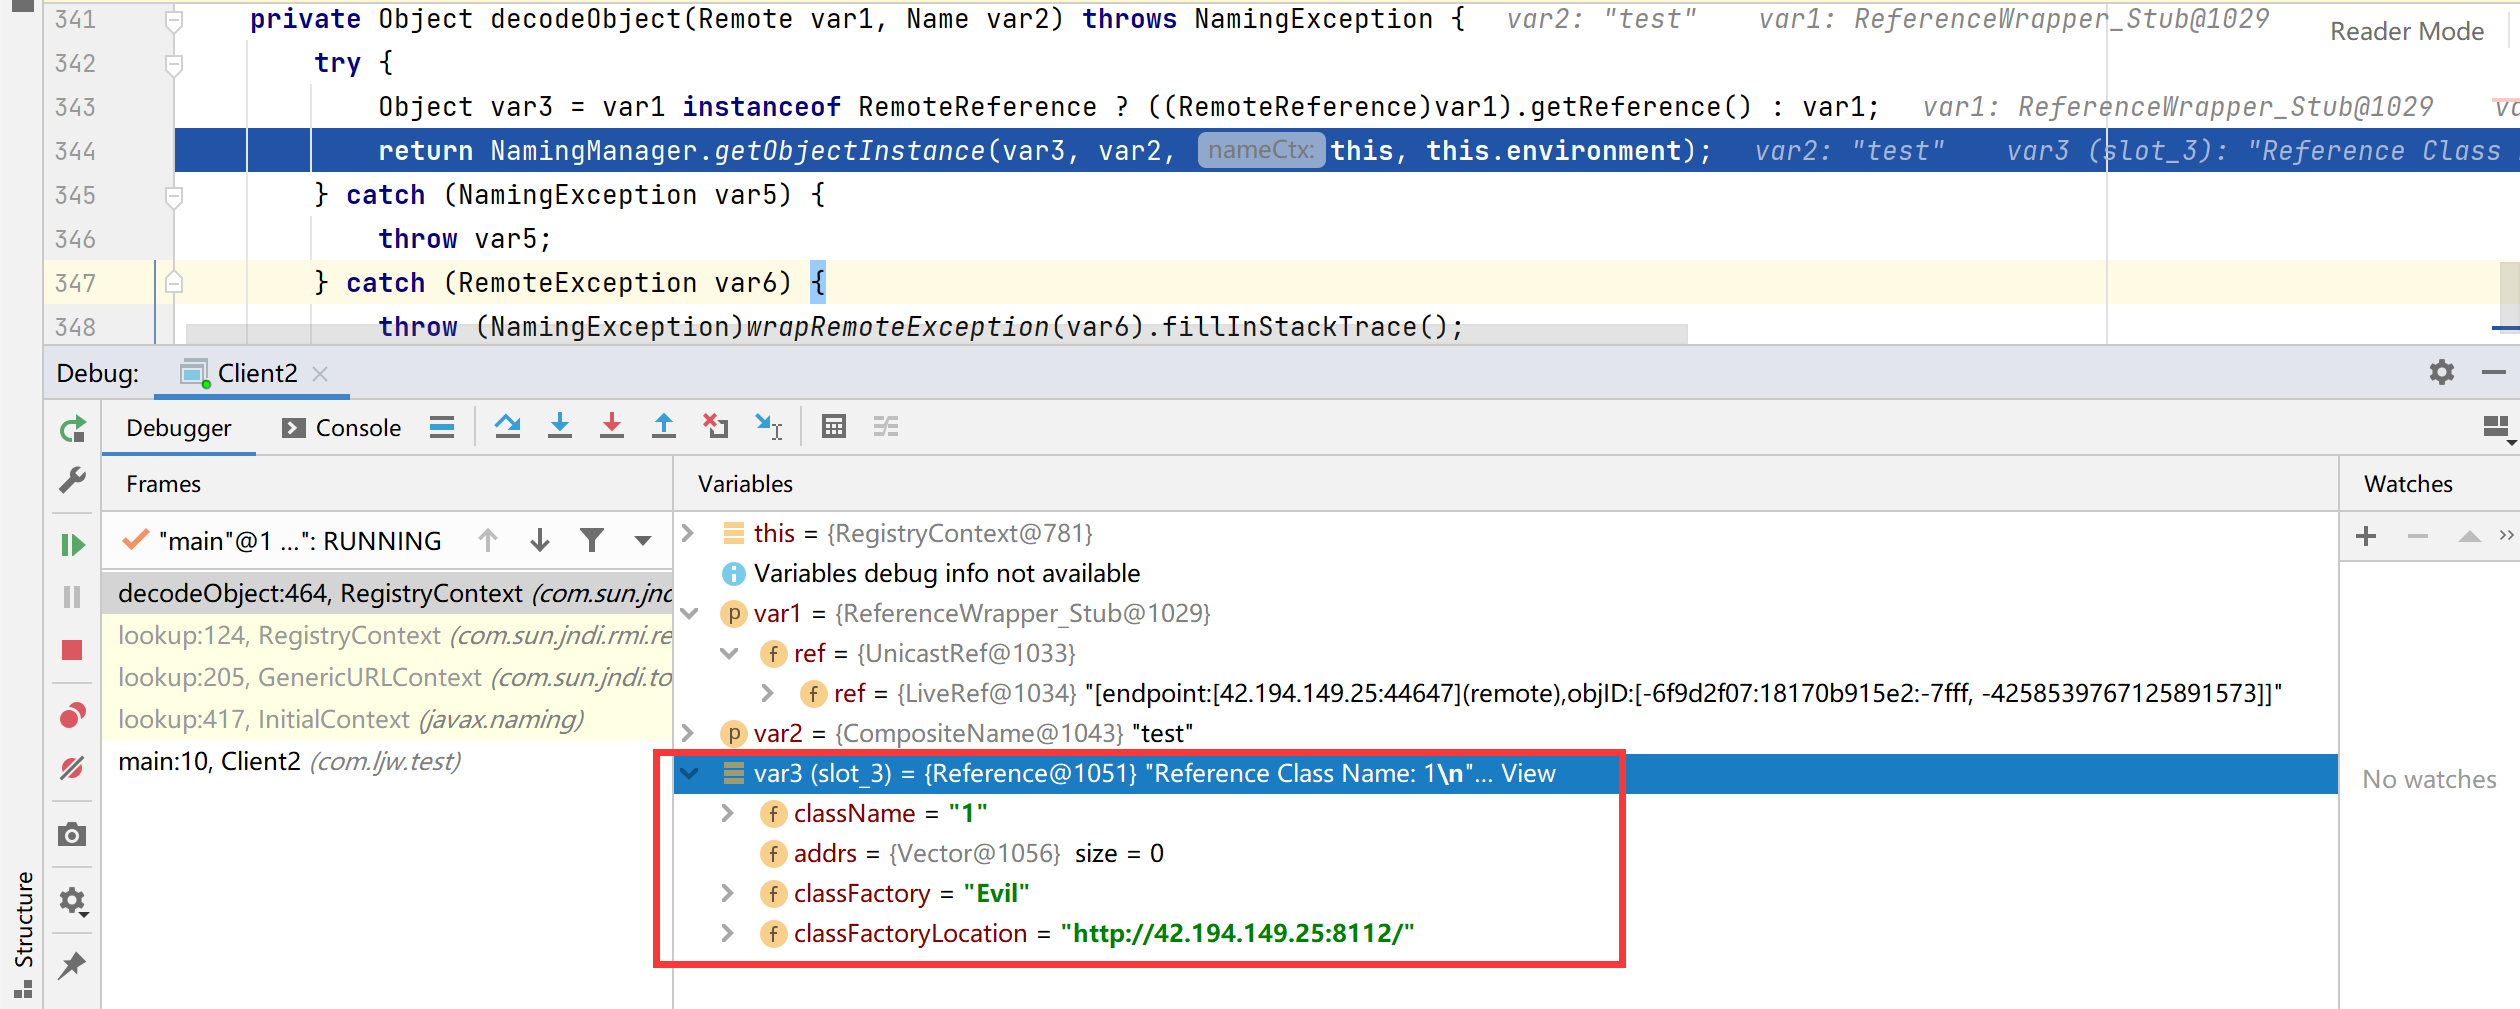Click Reader Mode label in editor
Image resolution: width=2520 pixels, height=1009 pixels.
coord(2407,31)
